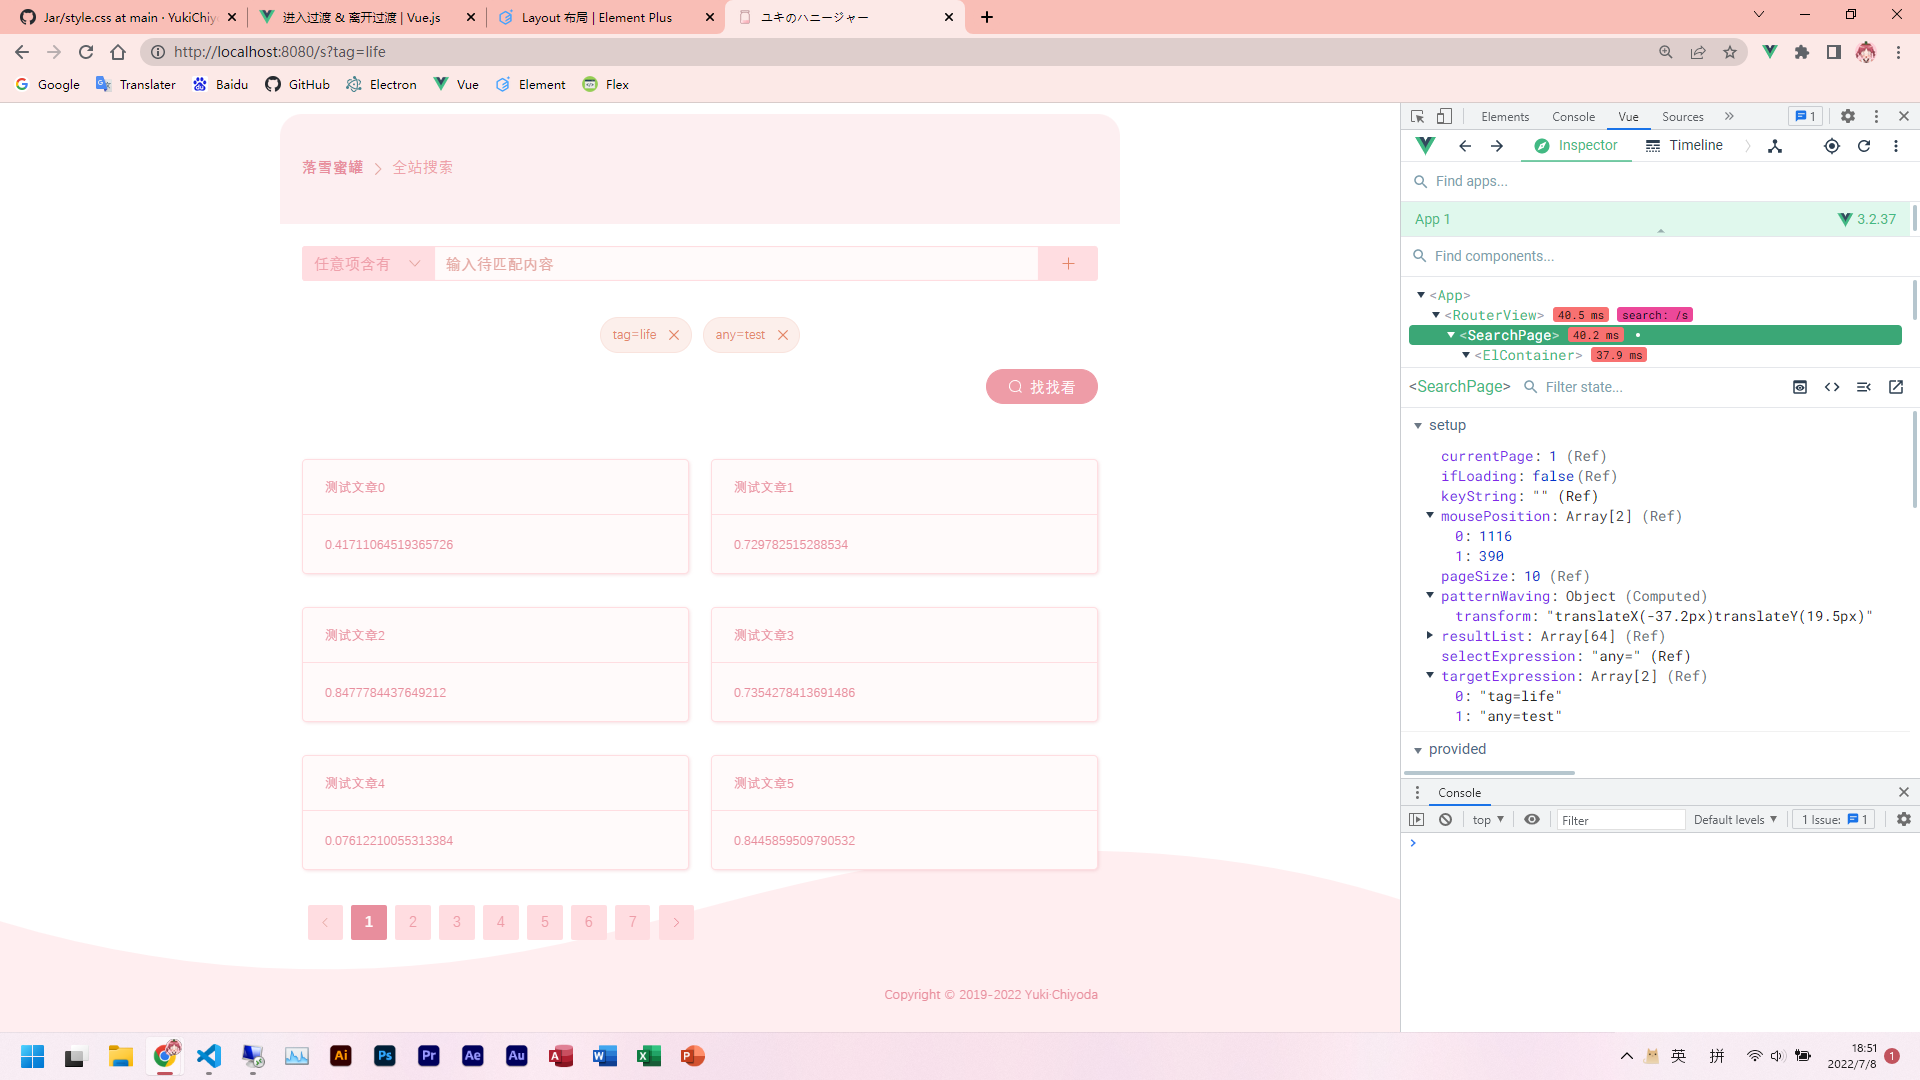Toggle the console sidebar panel icon
The width and height of the screenshot is (1920, 1080).
[x=1417, y=819]
